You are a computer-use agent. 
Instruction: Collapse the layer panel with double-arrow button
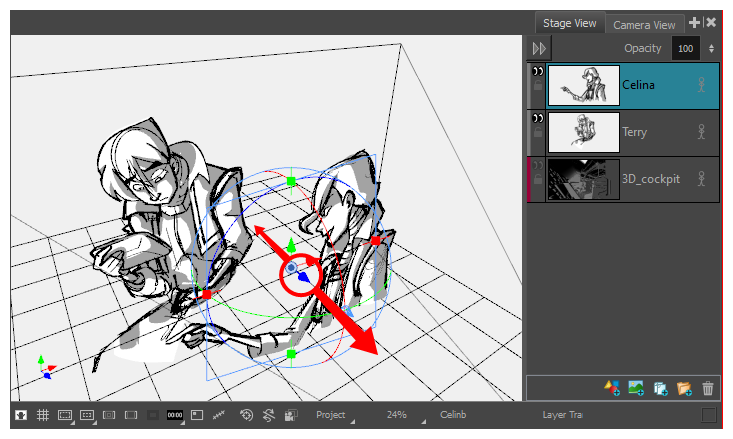pyautogui.click(x=540, y=48)
